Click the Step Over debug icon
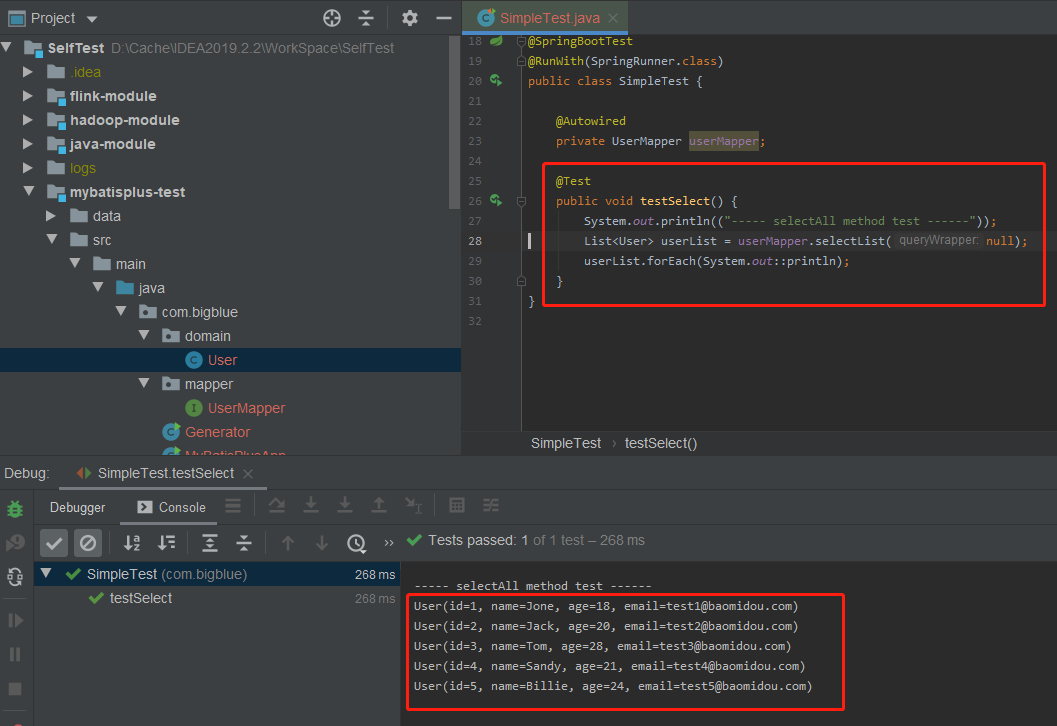Image resolution: width=1057 pixels, height=726 pixels. point(276,506)
